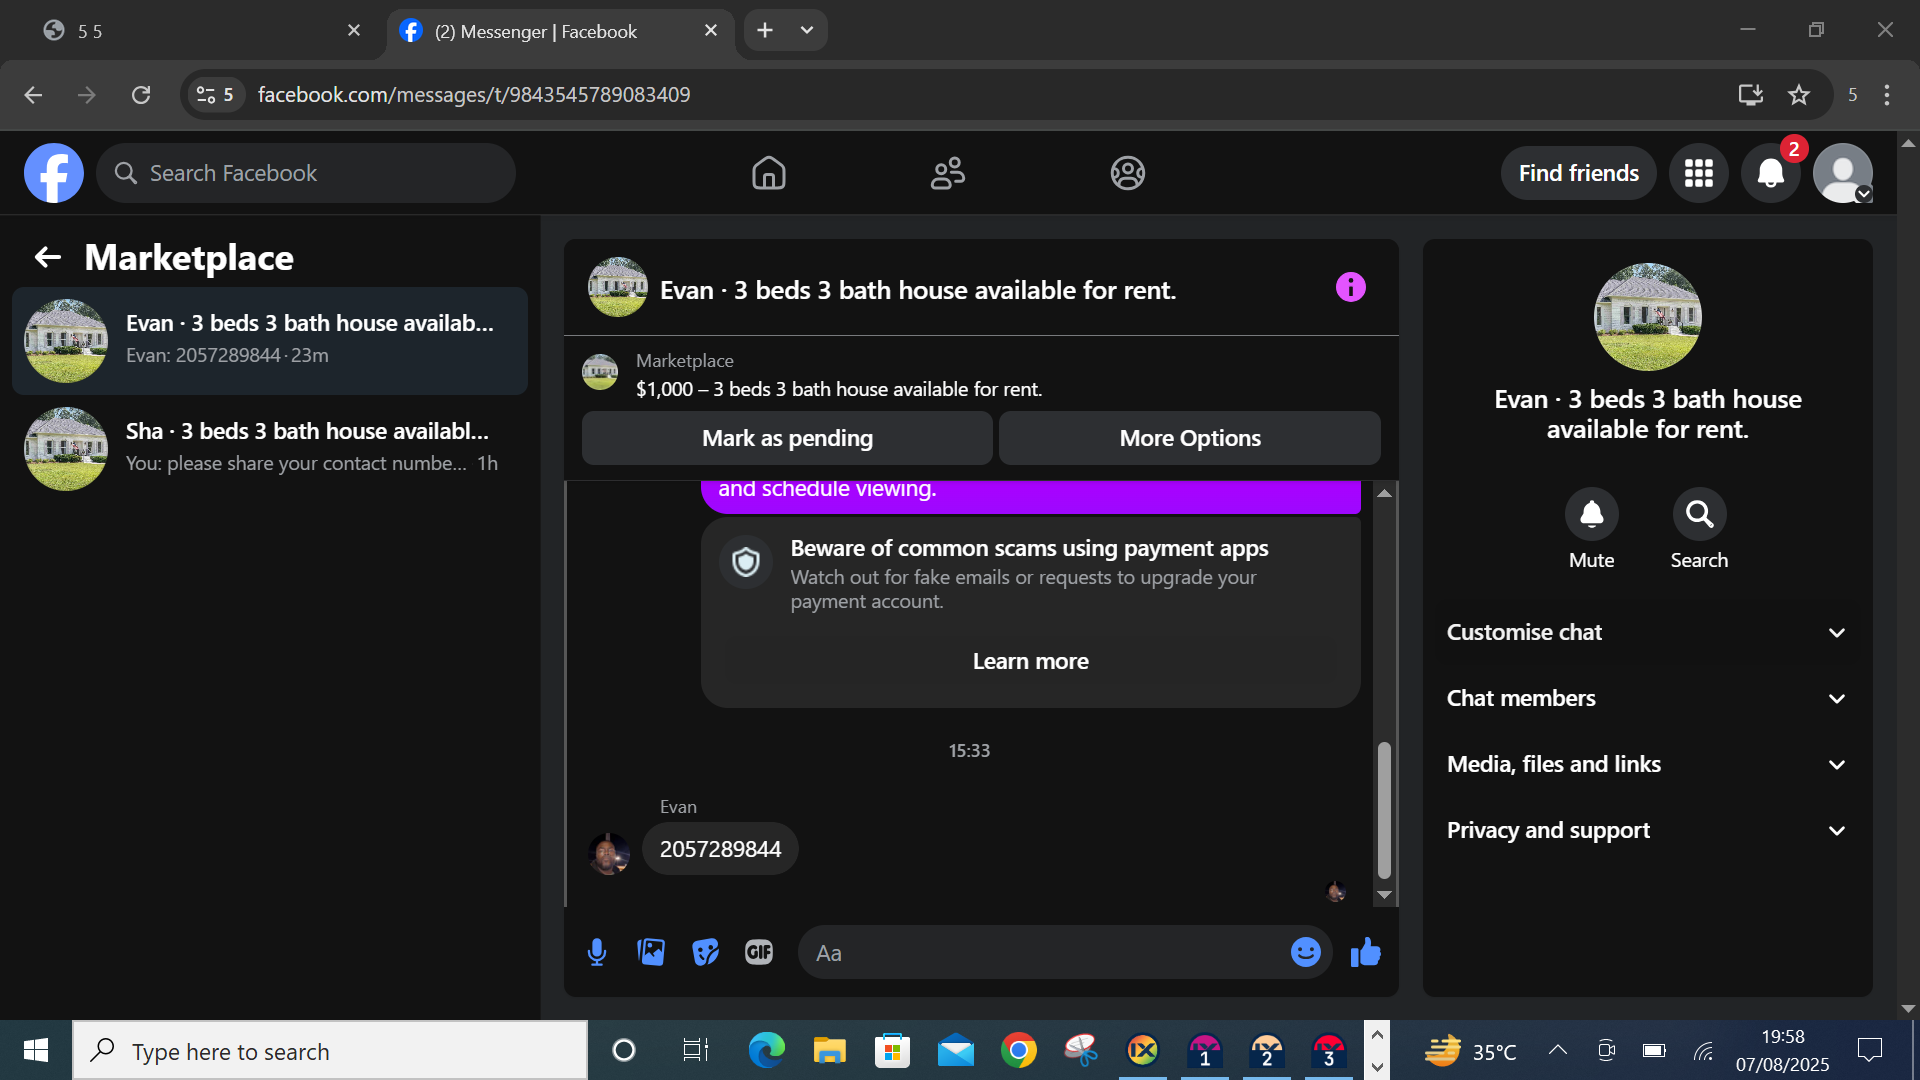Click the chat message scrollbar thumb
This screenshot has height=1080, width=1920.
[1384, 810]
